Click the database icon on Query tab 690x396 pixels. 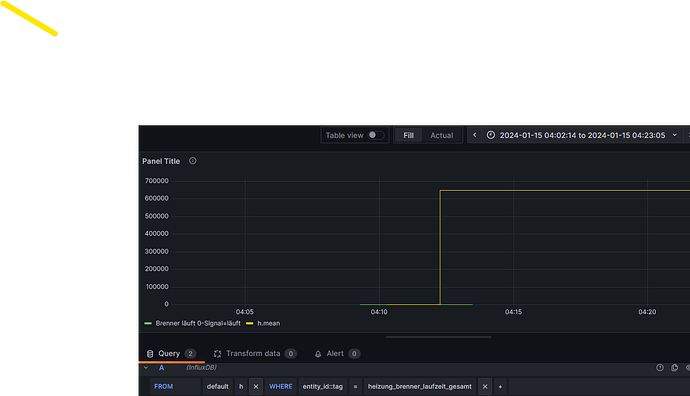(150, 354)
